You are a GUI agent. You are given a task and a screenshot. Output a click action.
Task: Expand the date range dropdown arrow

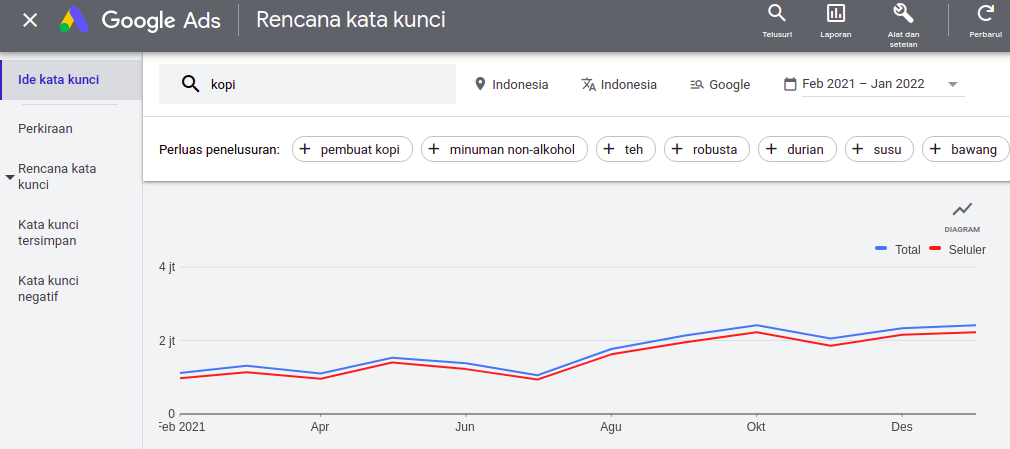(x=953, y=84)
